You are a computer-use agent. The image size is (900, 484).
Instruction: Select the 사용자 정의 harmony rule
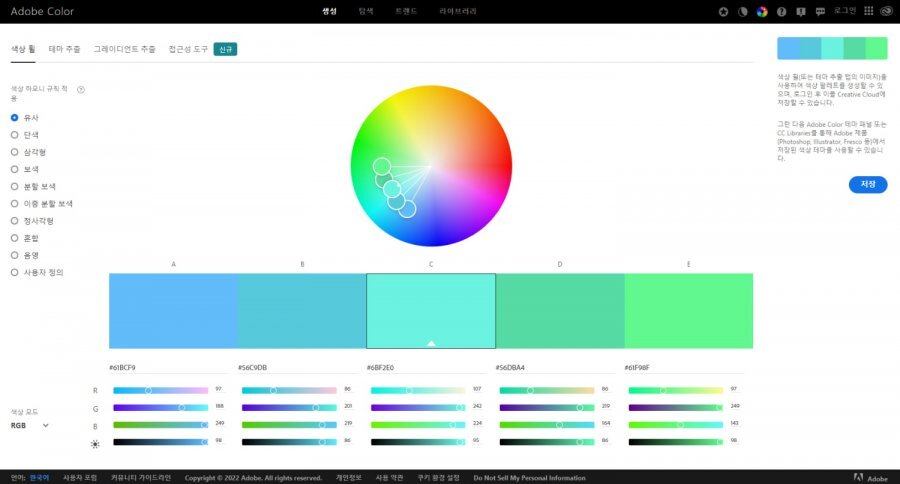click(37, 273)
